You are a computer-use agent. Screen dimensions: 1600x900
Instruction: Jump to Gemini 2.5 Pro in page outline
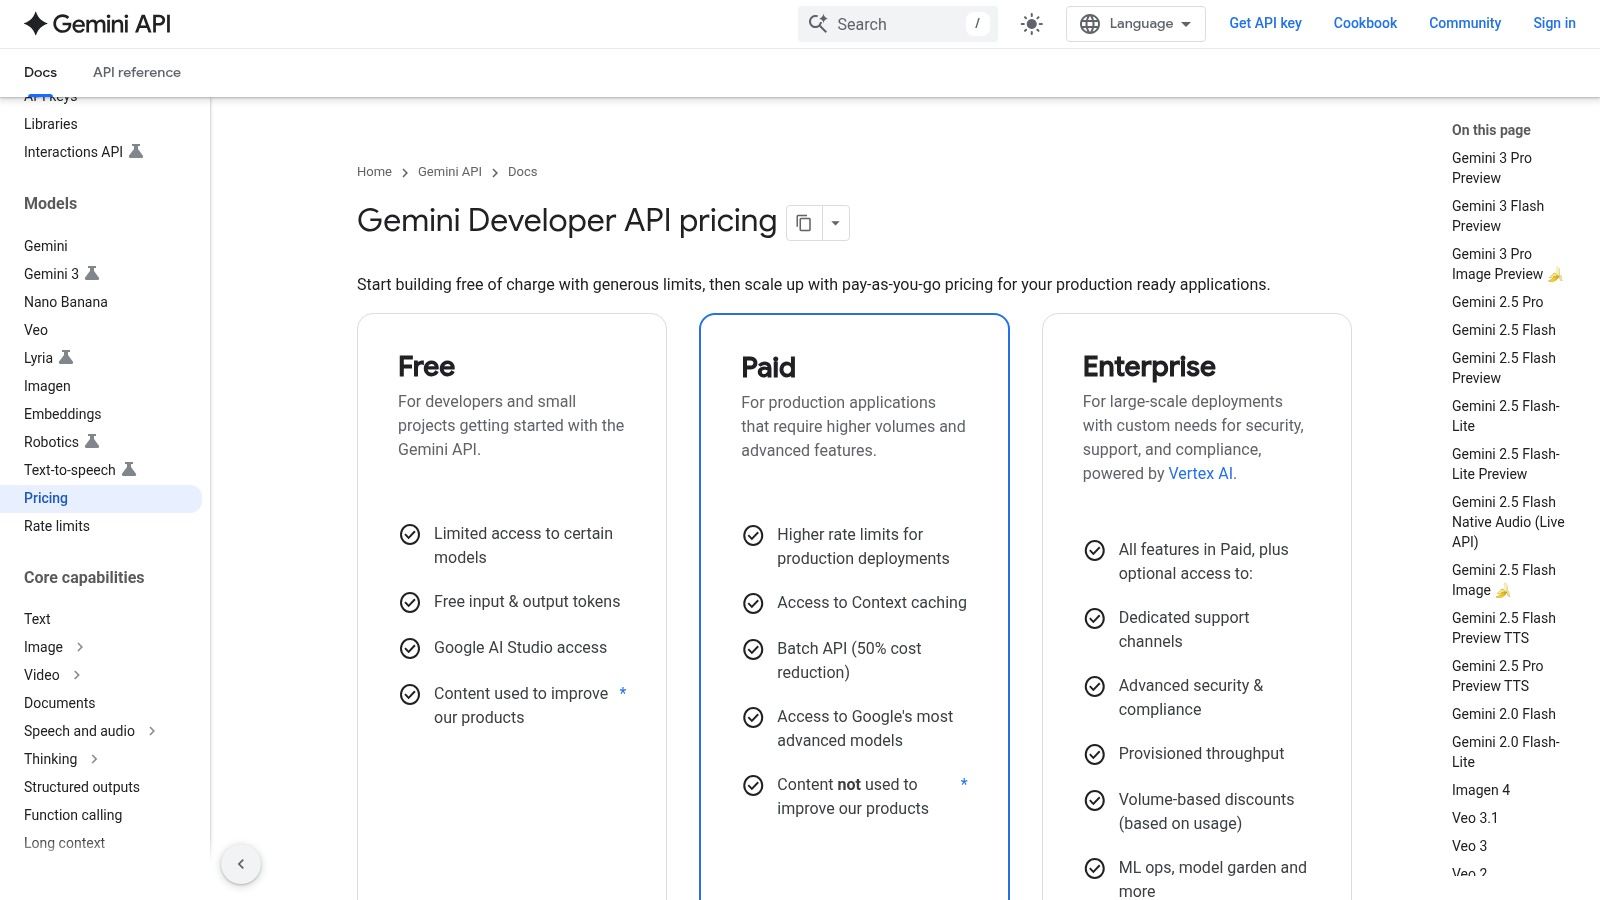[x=1497, y=302]
